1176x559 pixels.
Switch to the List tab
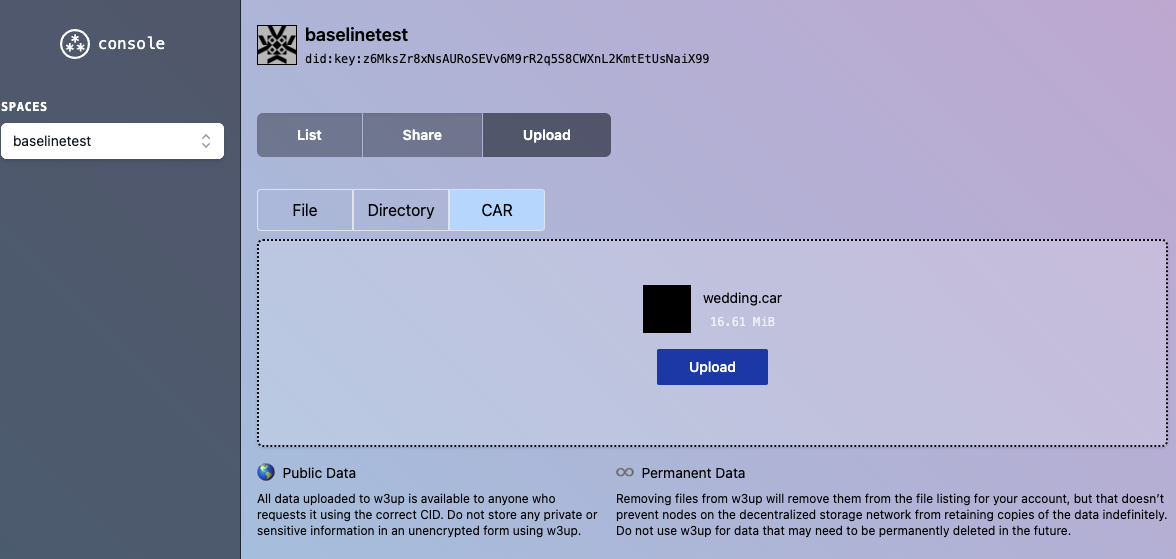(x=309, y=135)
